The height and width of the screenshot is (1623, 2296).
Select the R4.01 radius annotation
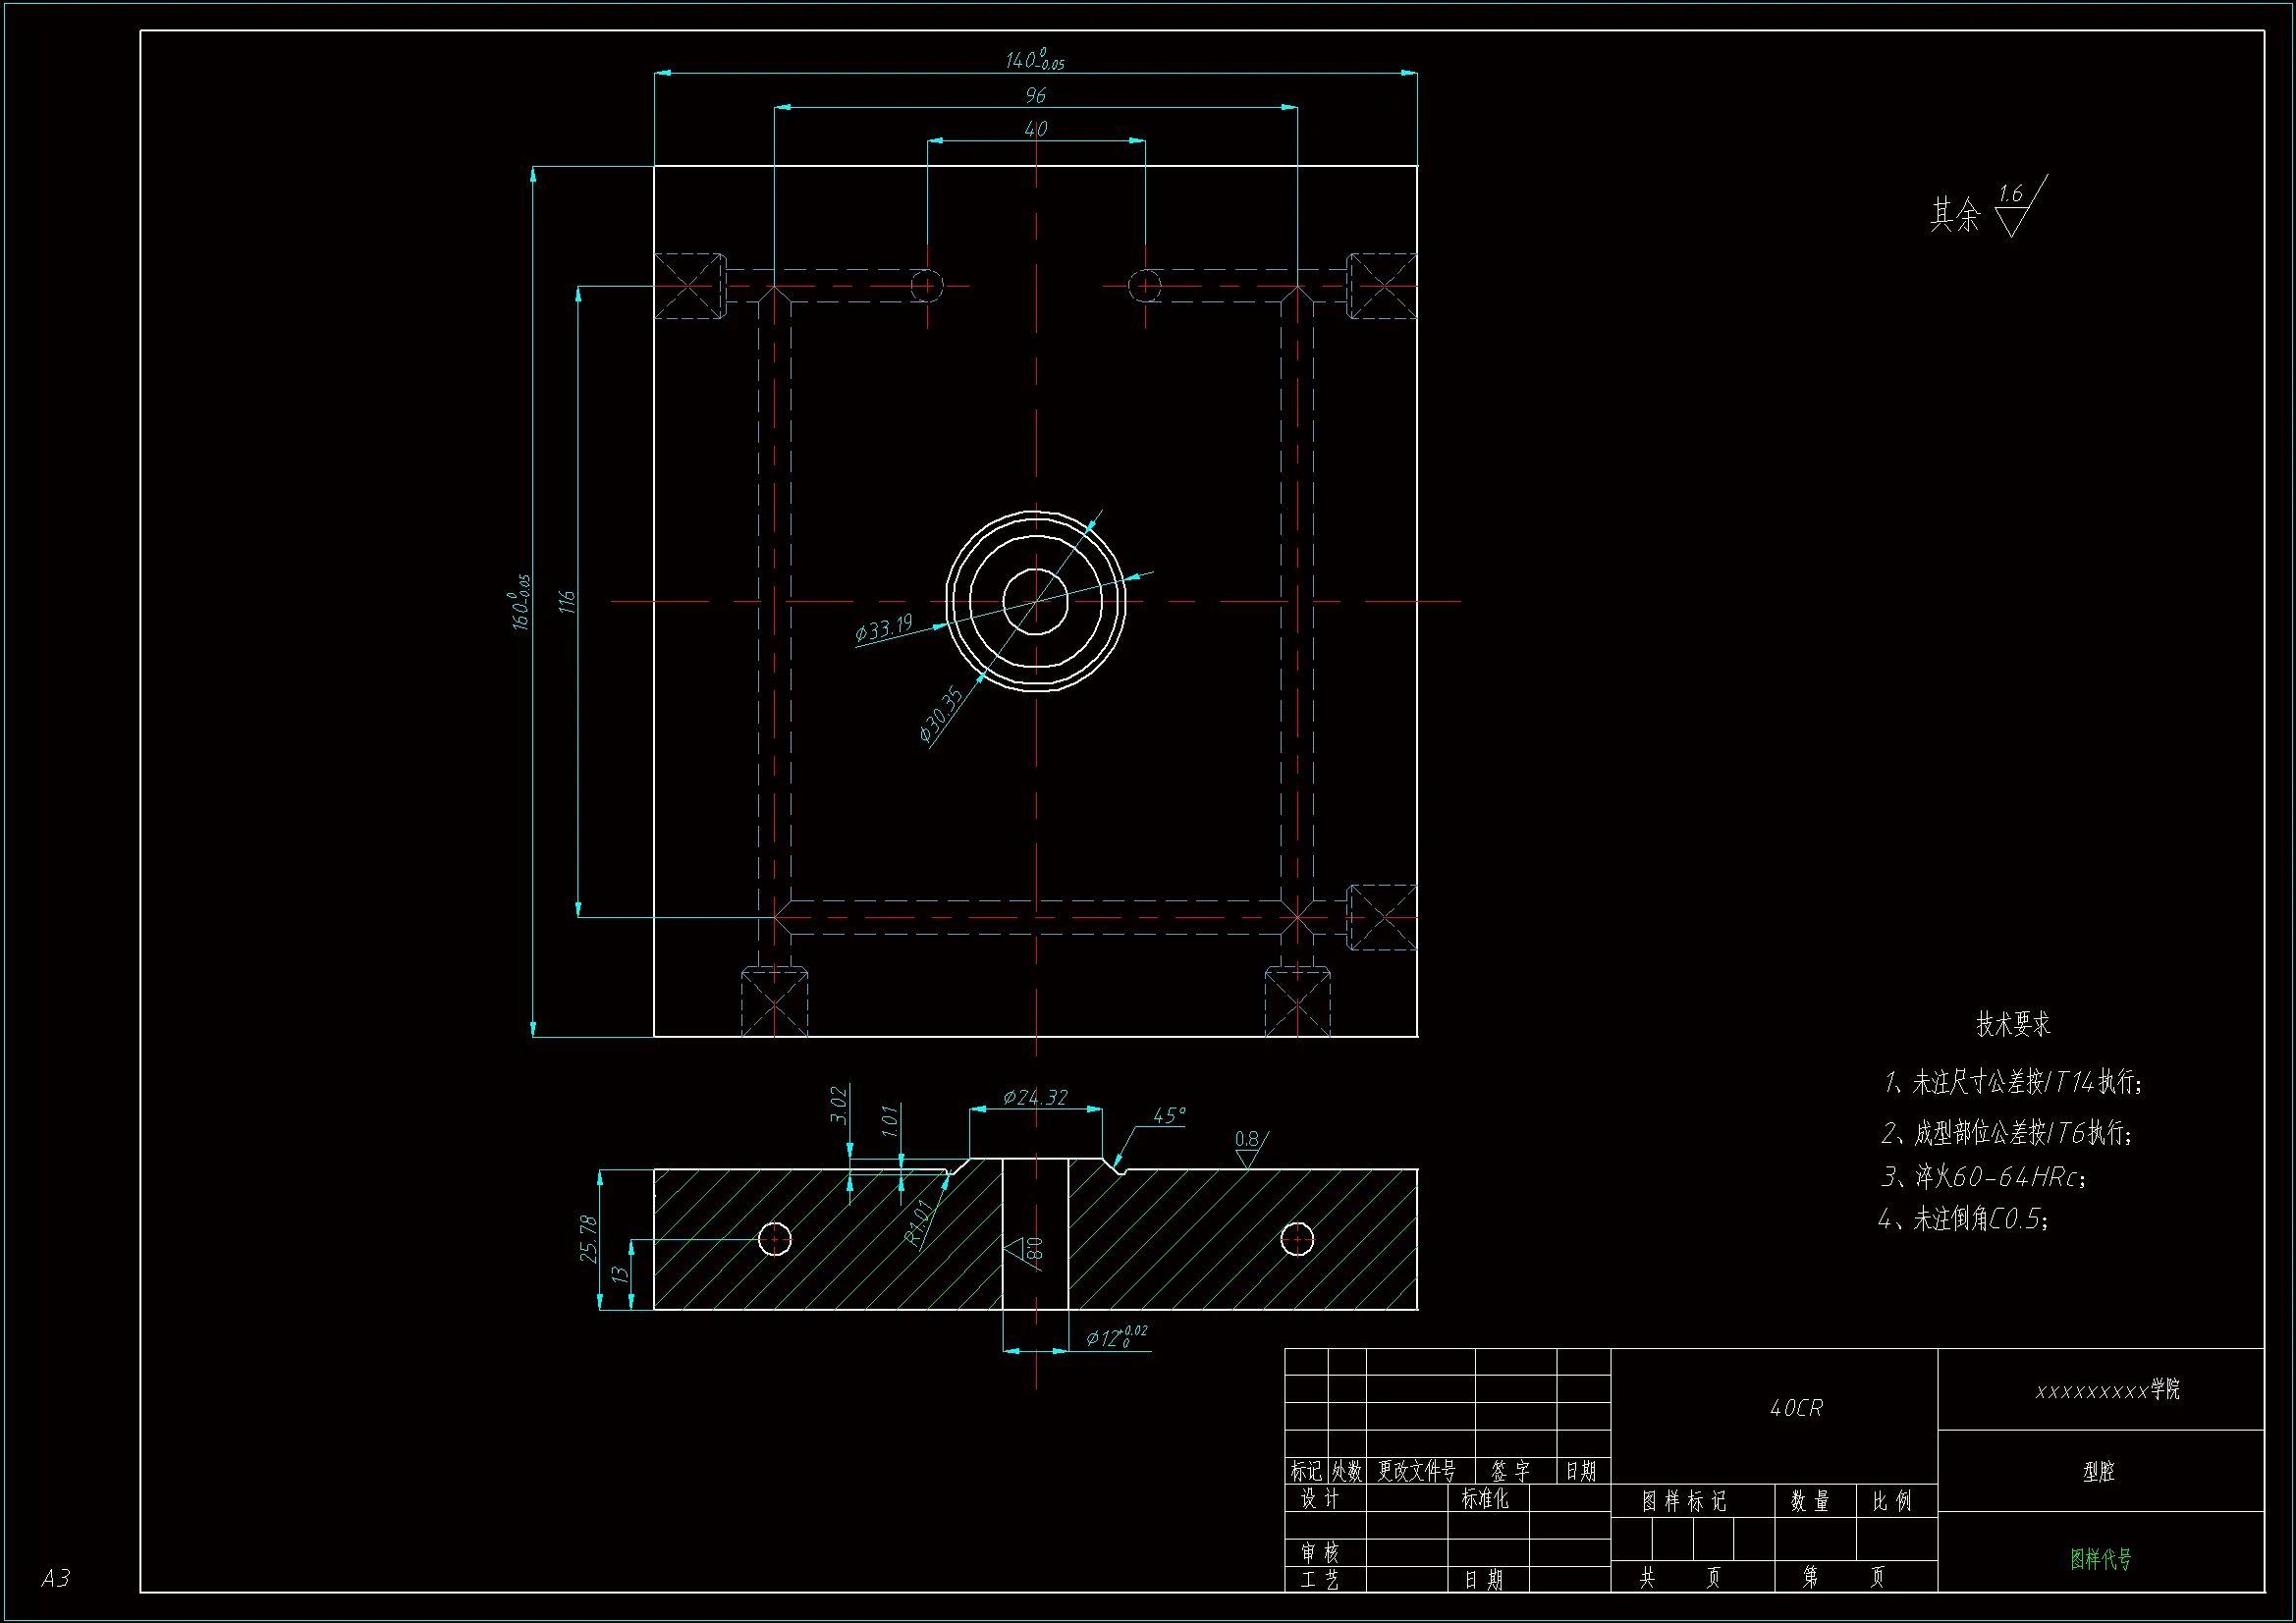point(919,1221)
